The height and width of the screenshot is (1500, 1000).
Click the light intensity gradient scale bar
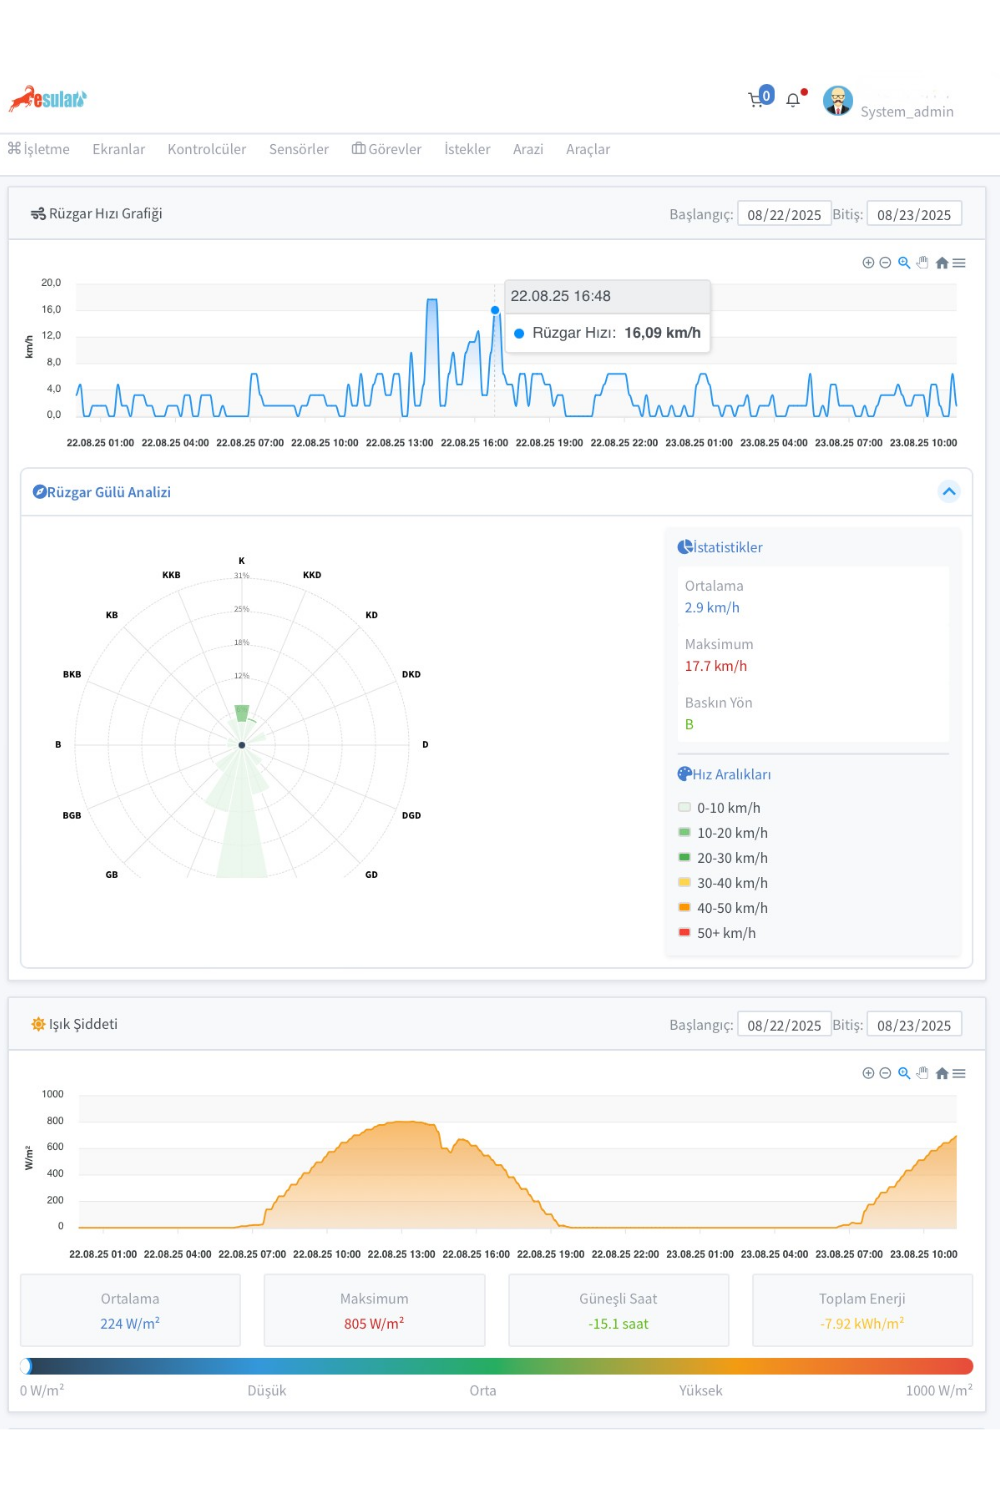497,1366
